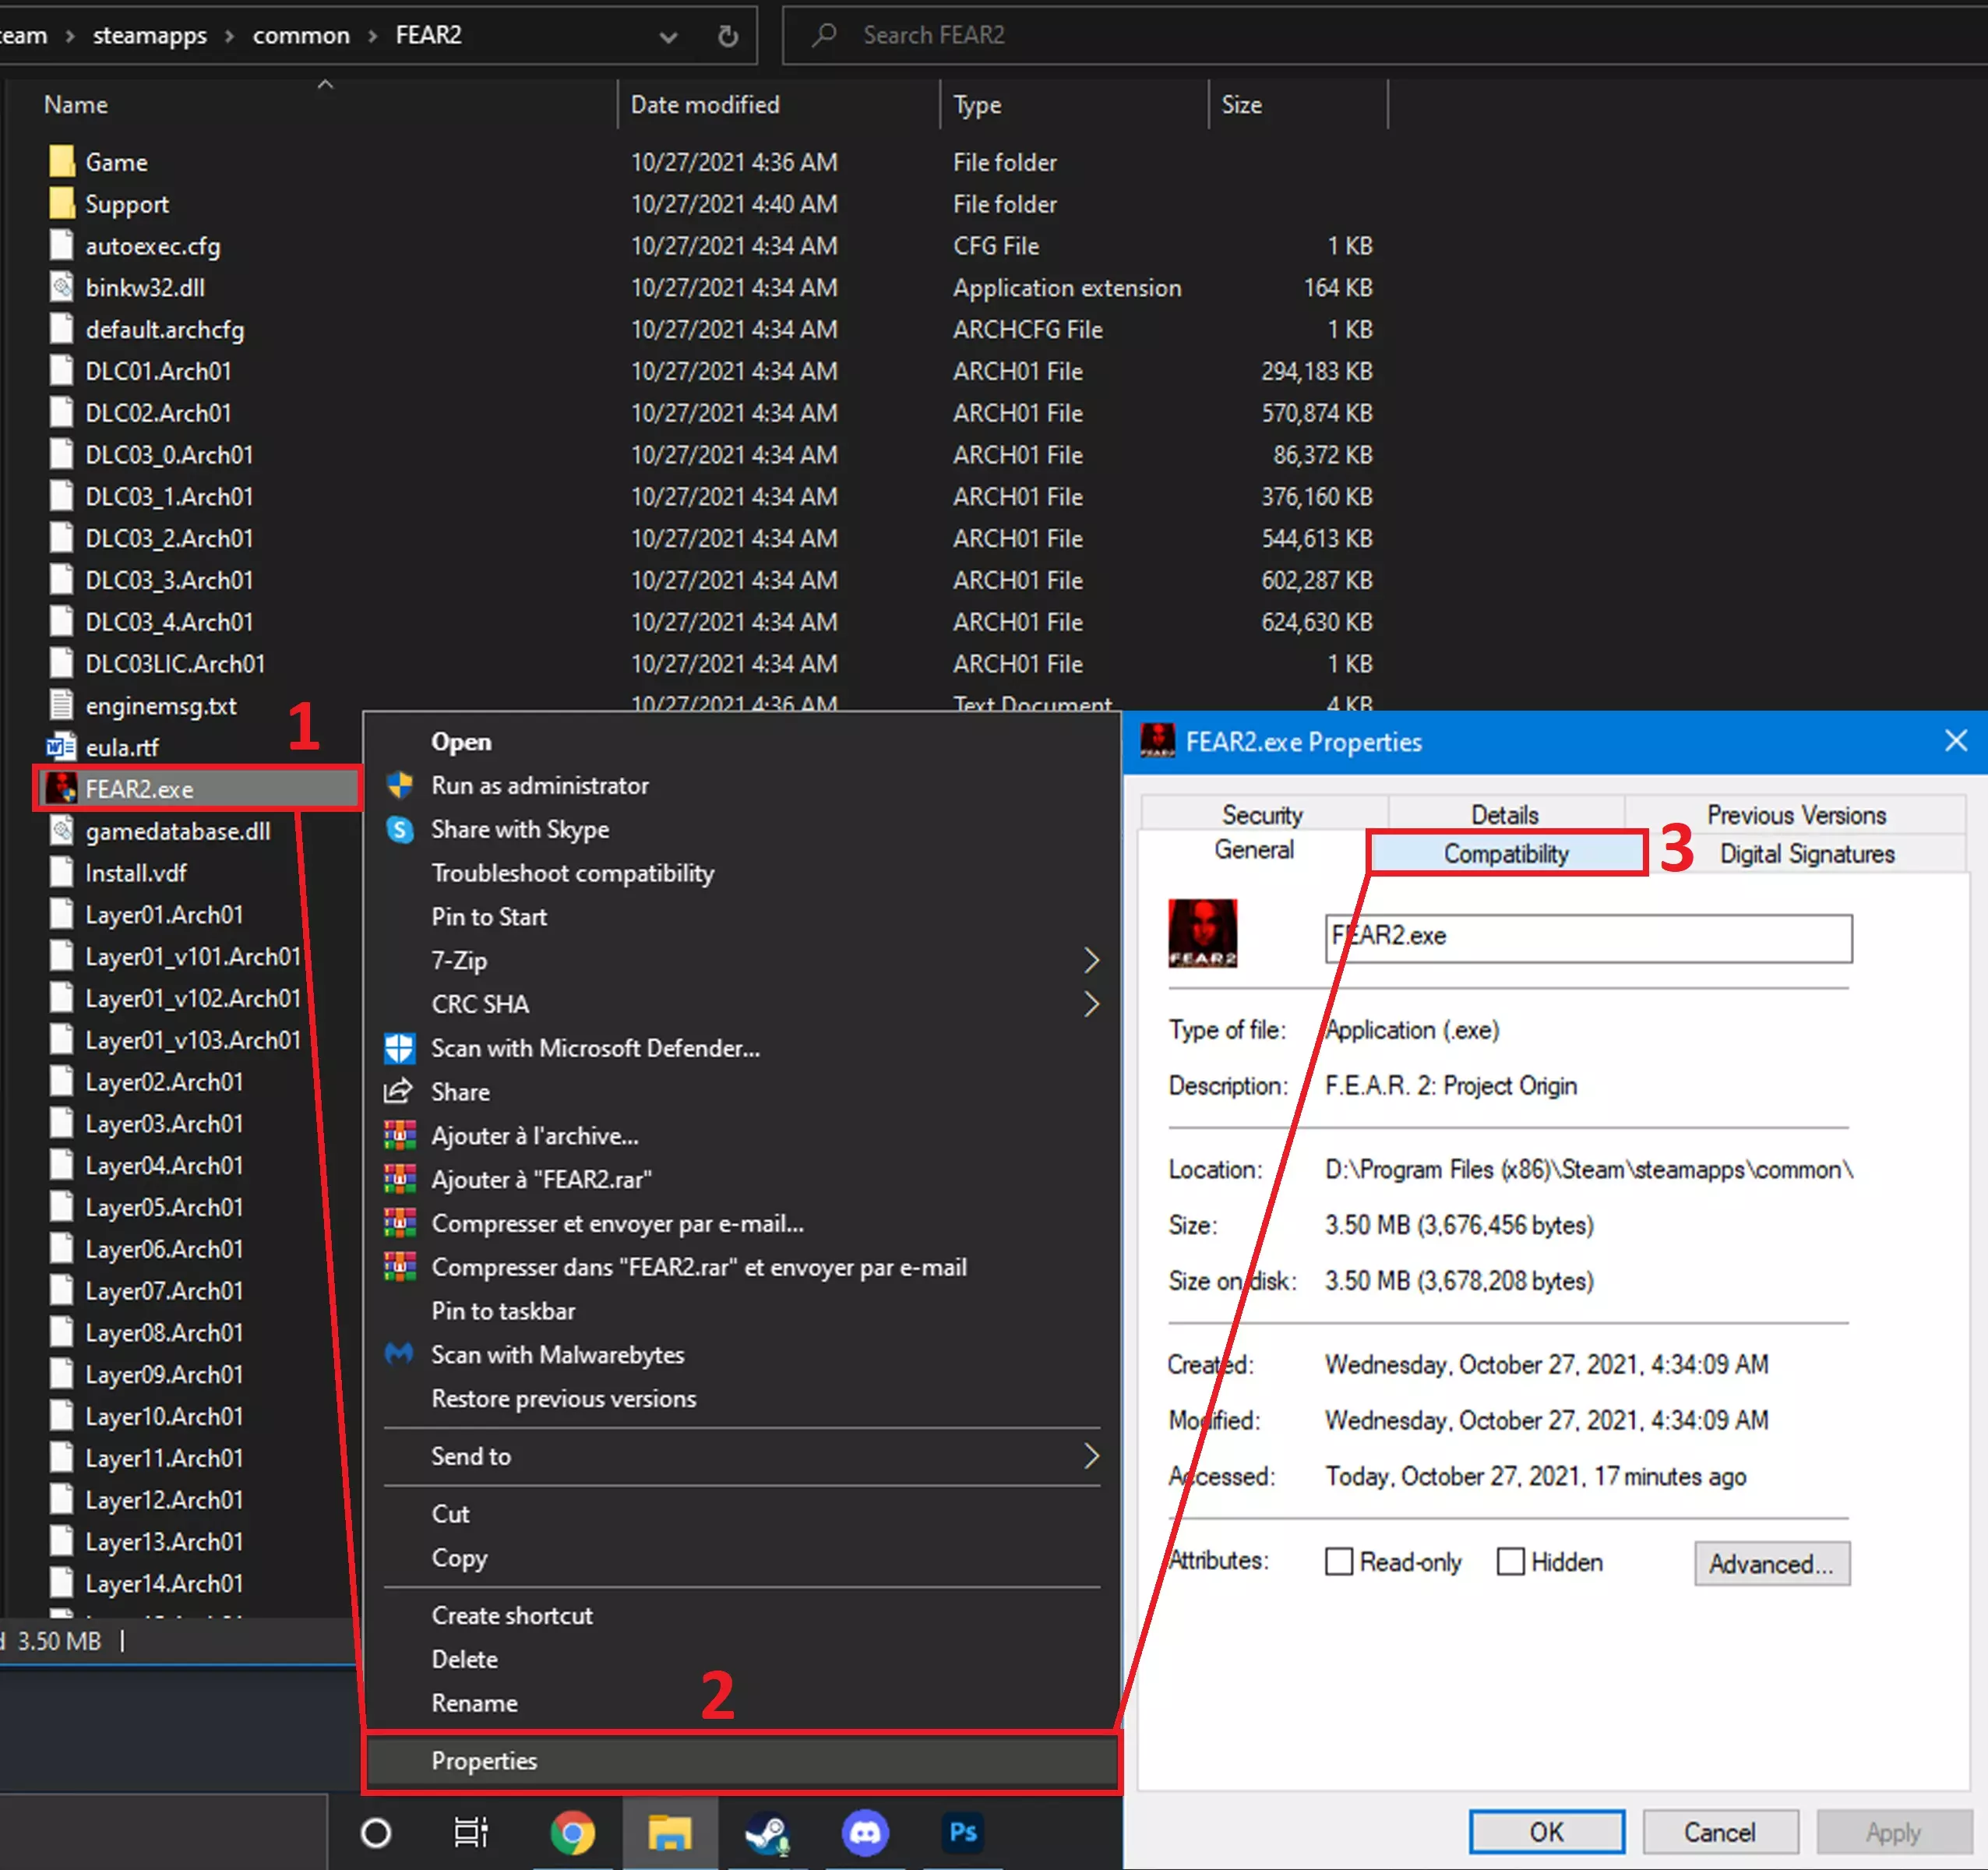Enable the Read-only attribute checkbox
This screenshot has height=1870, width=1988.
pos(1338,1562)
